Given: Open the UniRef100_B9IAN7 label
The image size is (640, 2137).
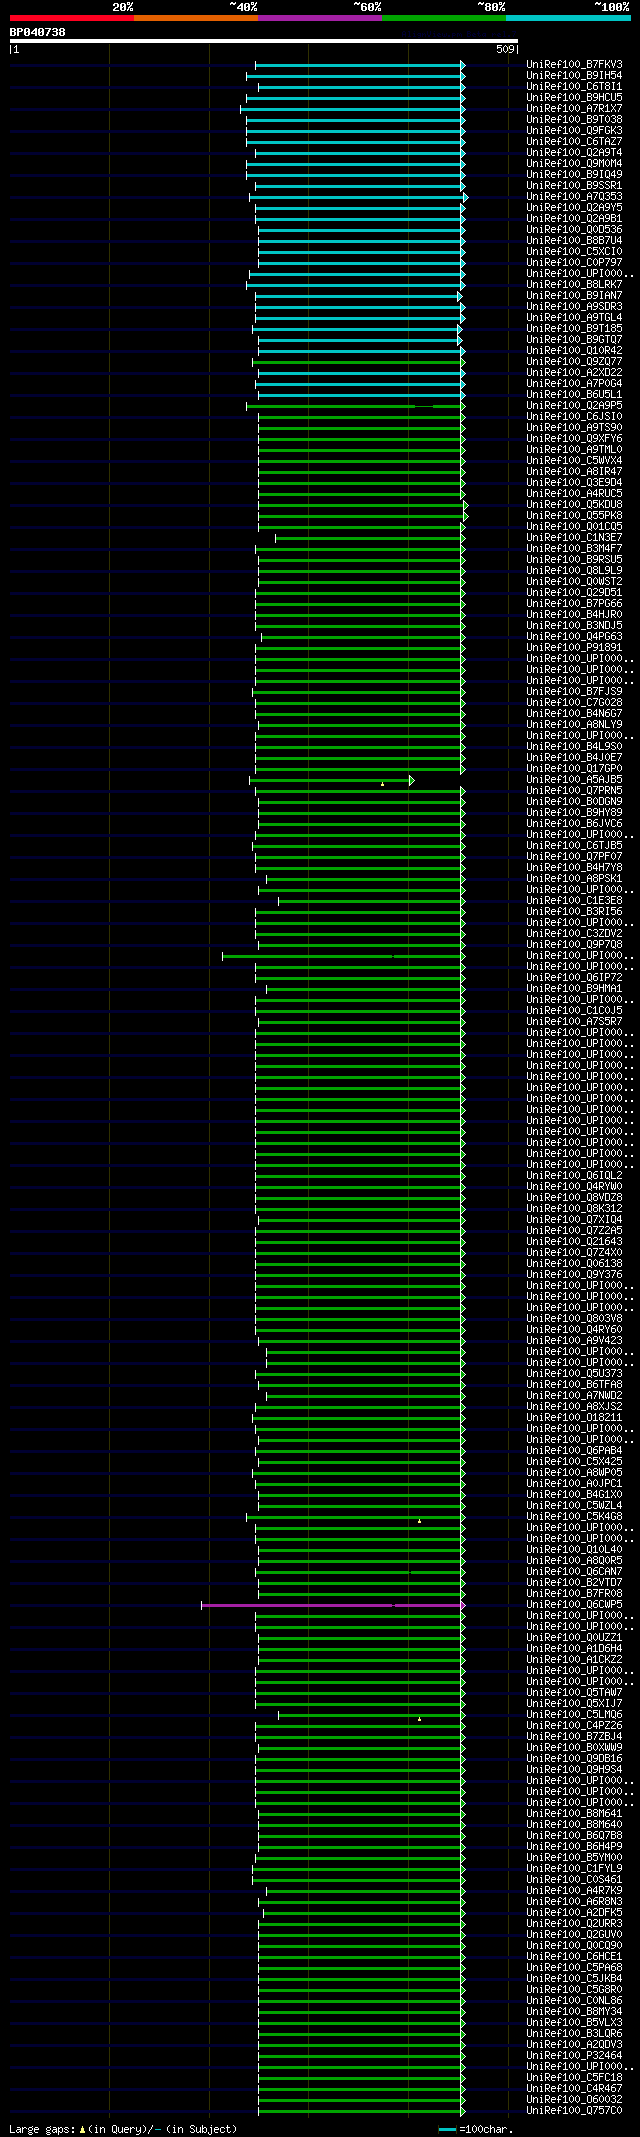Looking at the screenshot, I should 574,296.
